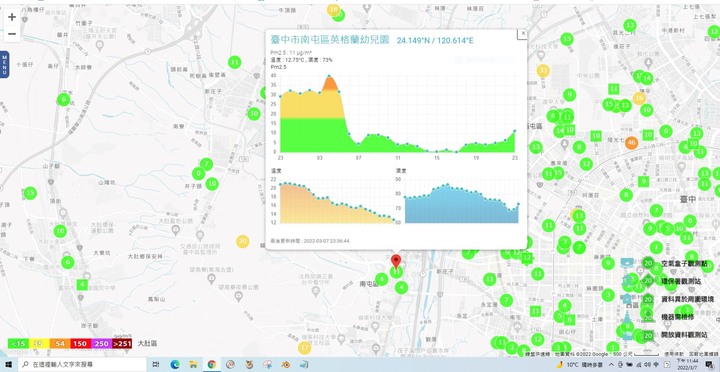The width and height of the screenshot is (720, 372).
Task: Open the 回報地圖錯誤 map link
Action: coord(703,355)
